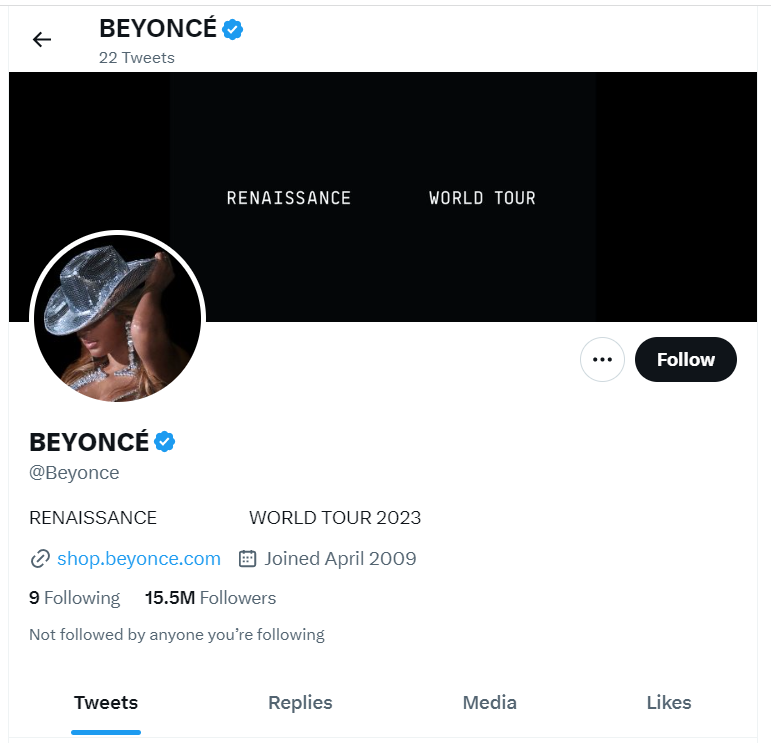Switch to the Tweets tab
This screenshot has height=743, width=771.
(106, 703)
